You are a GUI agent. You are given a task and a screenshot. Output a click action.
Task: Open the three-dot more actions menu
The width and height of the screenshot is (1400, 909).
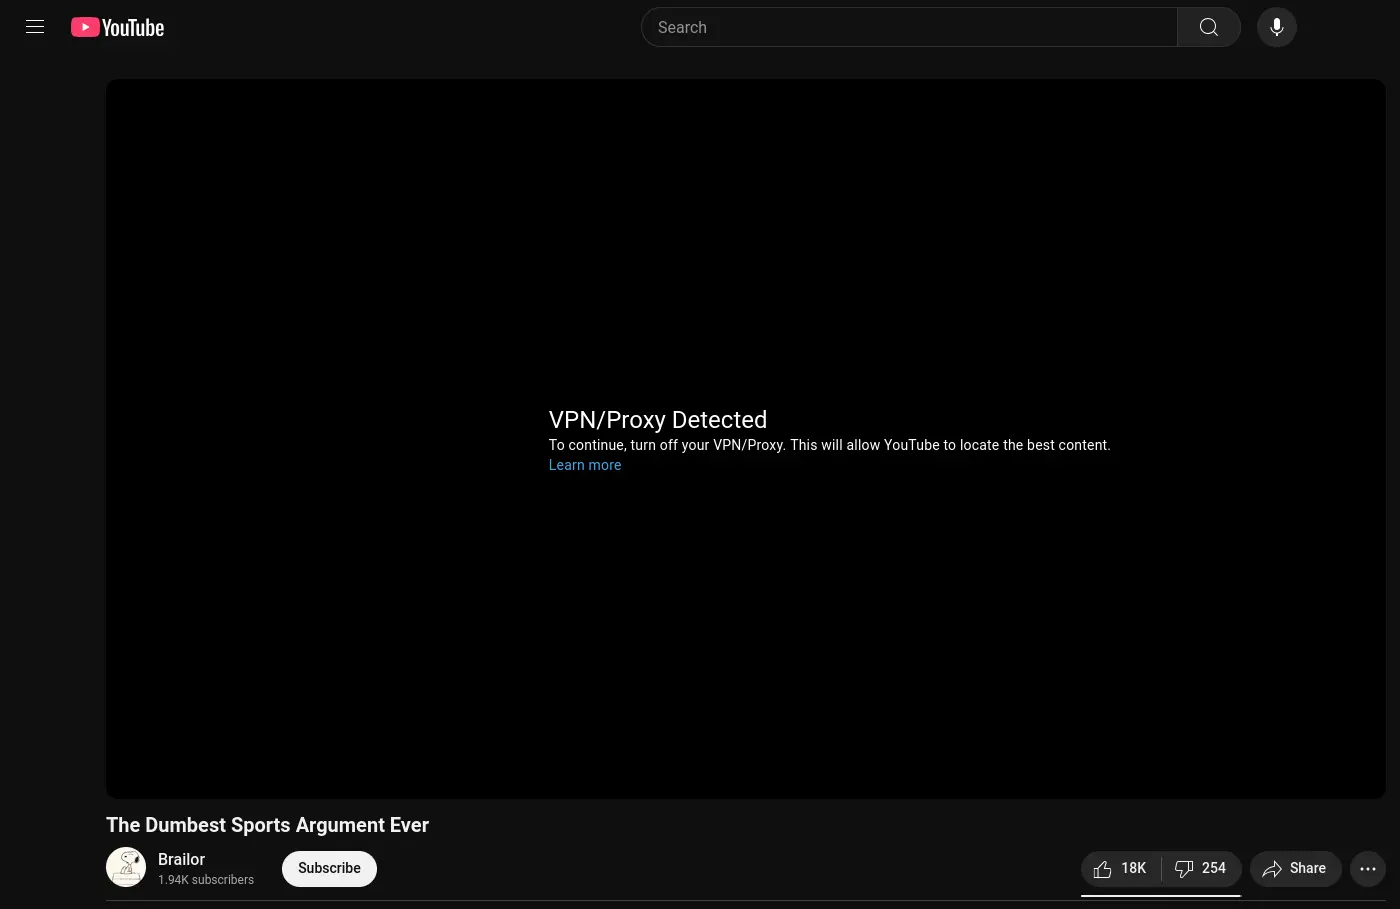coord(1367,868)
